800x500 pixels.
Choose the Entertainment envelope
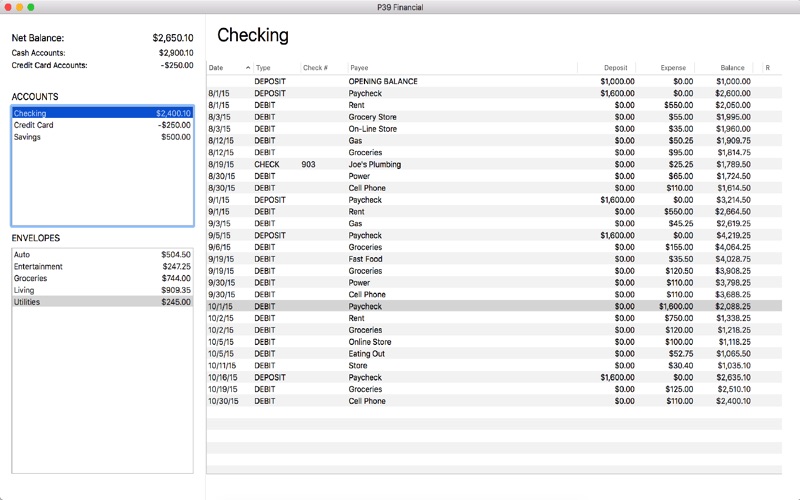pos(102,267)
